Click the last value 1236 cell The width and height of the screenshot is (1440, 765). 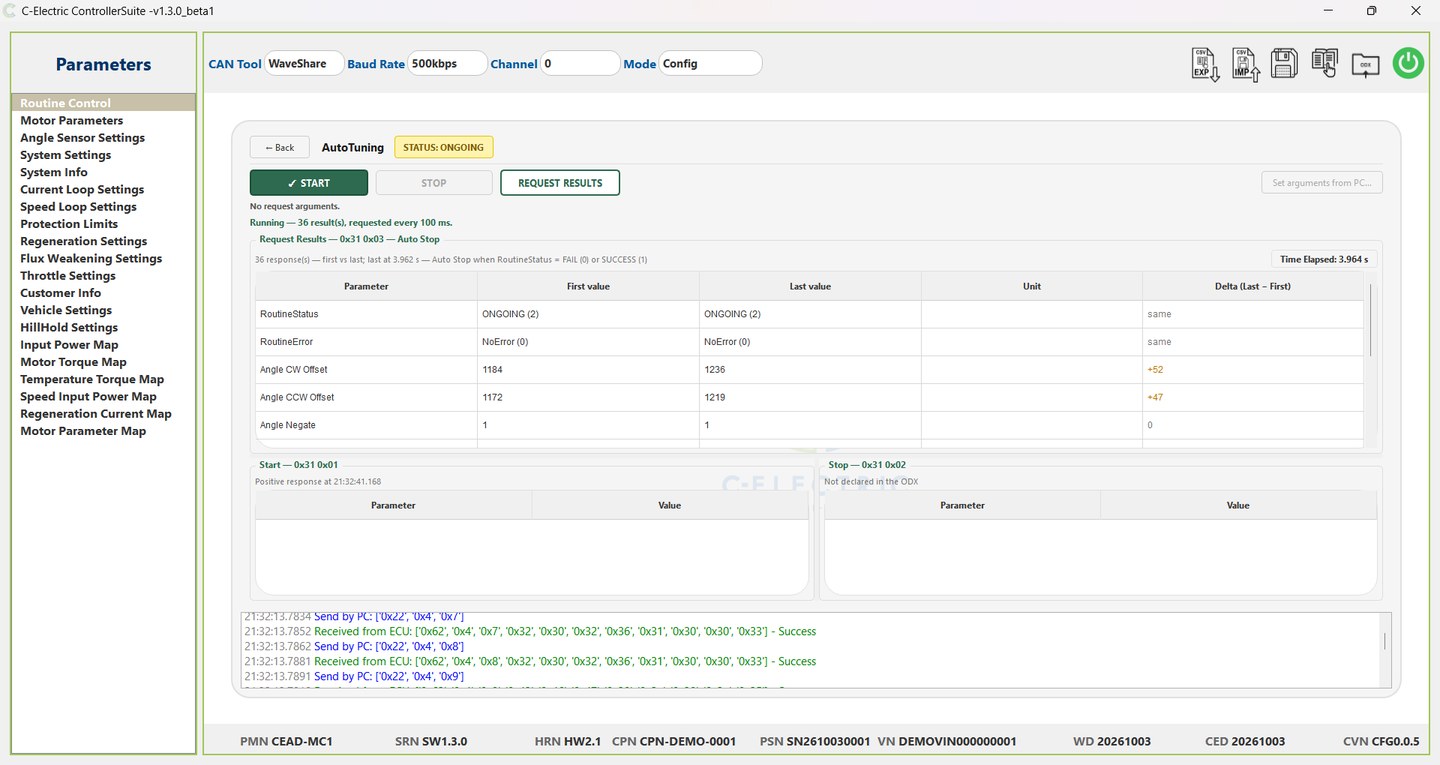coord(810,370)
